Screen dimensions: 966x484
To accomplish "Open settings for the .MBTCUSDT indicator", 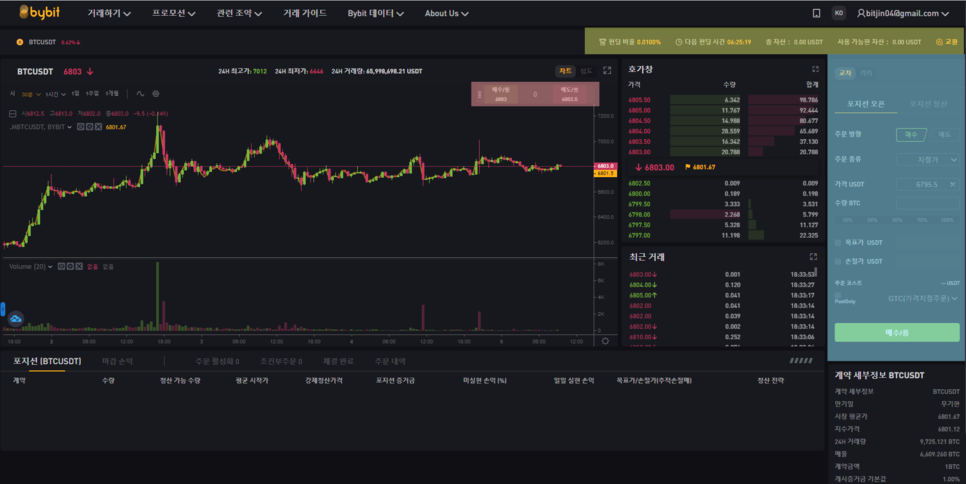I will (x=89, y=127).
